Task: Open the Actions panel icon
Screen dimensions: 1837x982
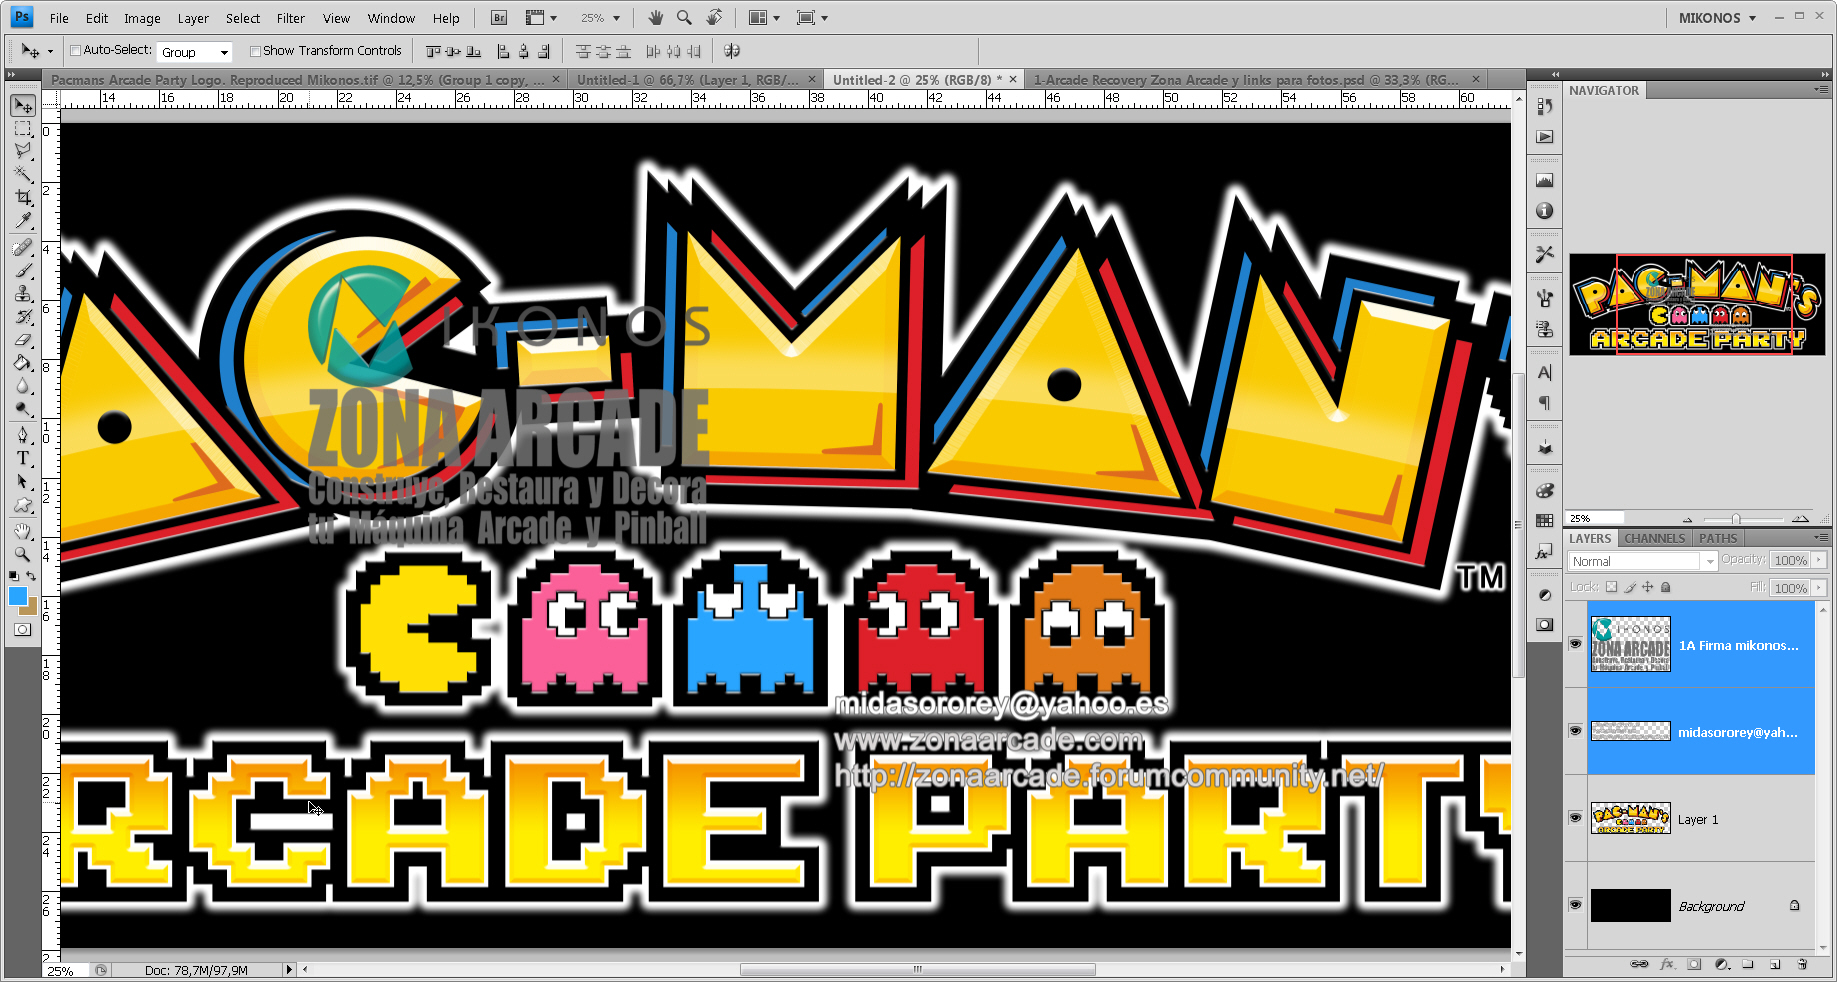Action: tap(1545, 137)
